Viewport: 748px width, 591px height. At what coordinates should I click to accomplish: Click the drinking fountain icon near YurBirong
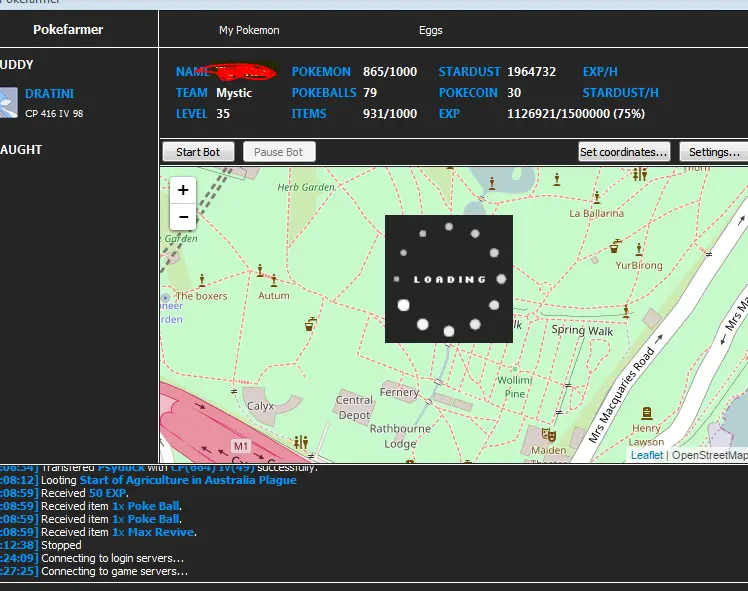point(615,247)
